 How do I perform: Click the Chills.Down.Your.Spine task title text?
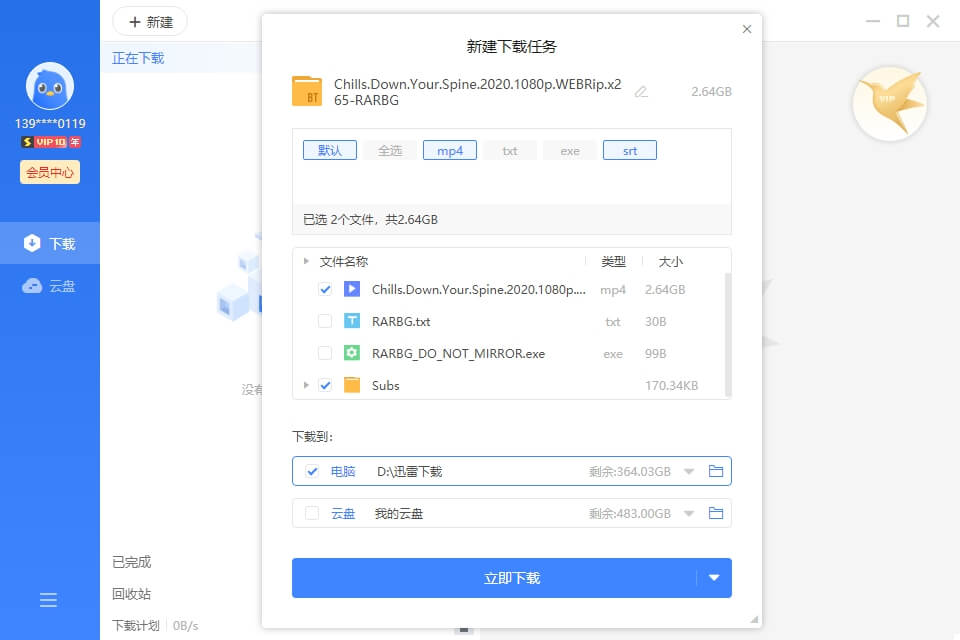(x=478, y=92)
